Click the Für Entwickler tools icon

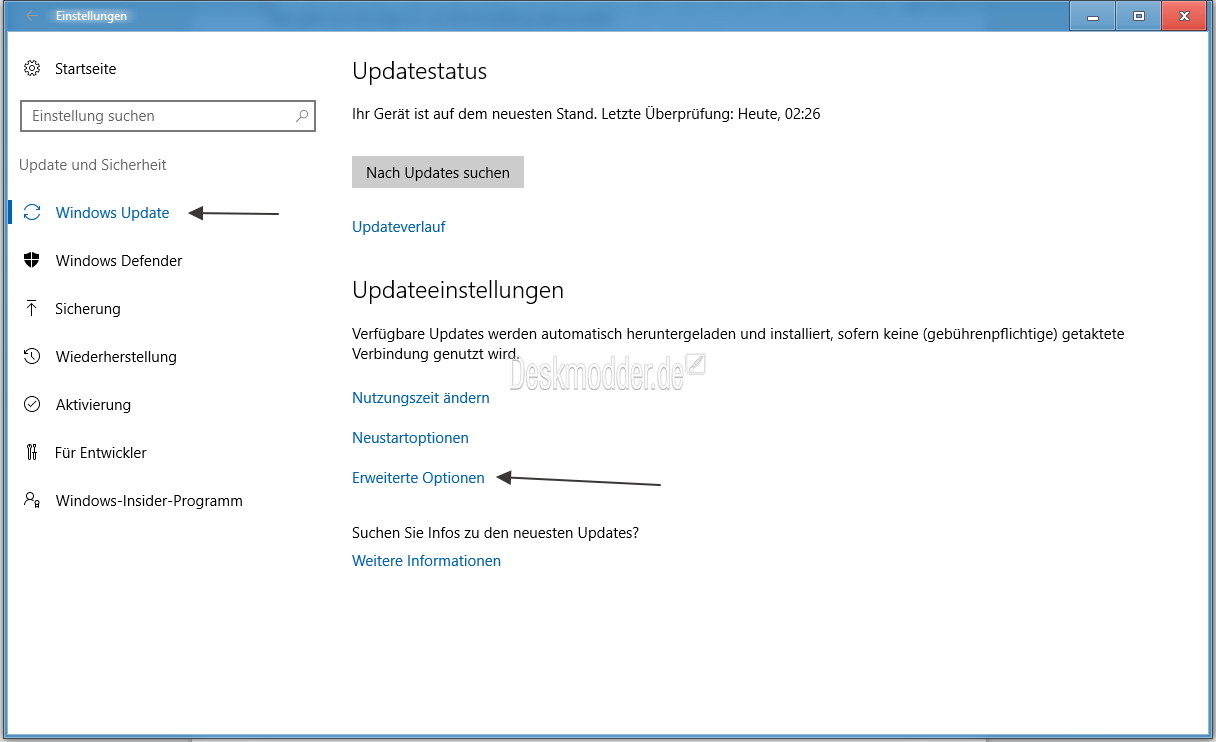coord(31,452)
